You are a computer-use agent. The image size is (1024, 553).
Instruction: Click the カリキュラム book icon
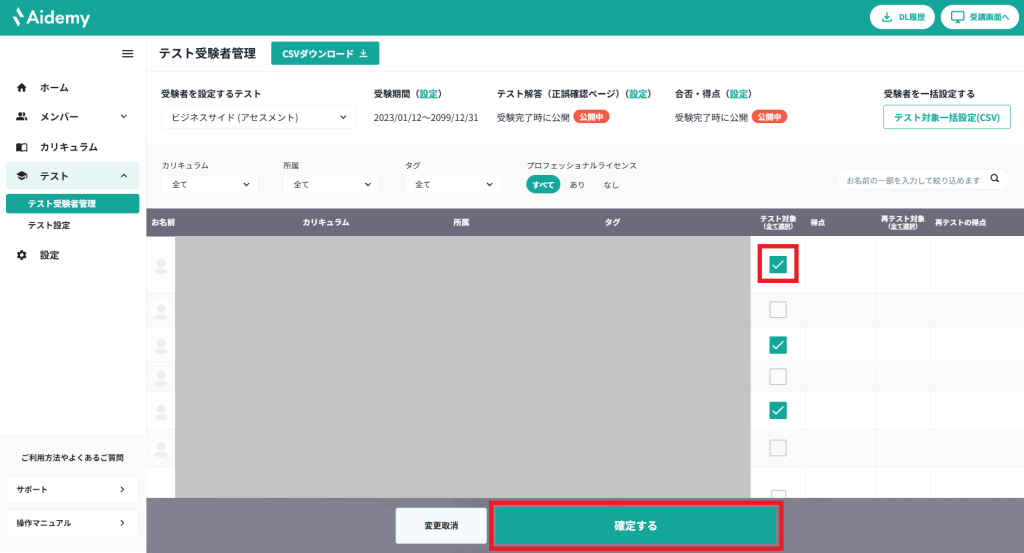click(x=22, y=147)
